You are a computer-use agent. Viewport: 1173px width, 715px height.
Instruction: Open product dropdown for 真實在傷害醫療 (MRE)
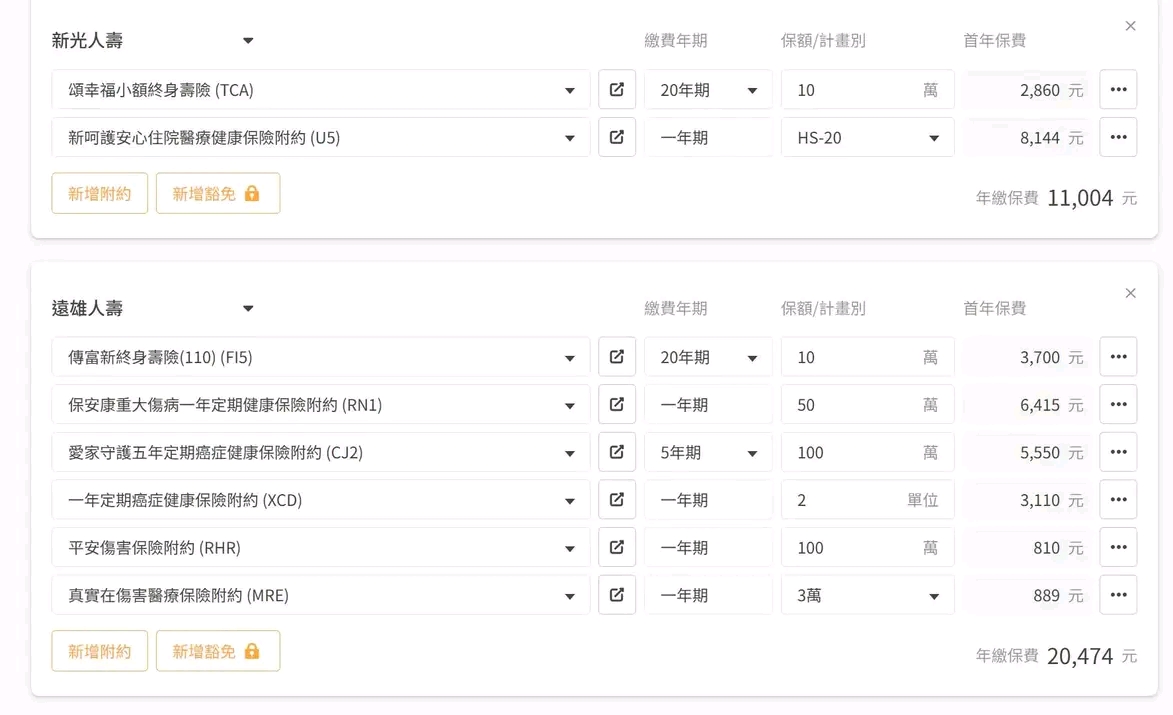point(321,595)
